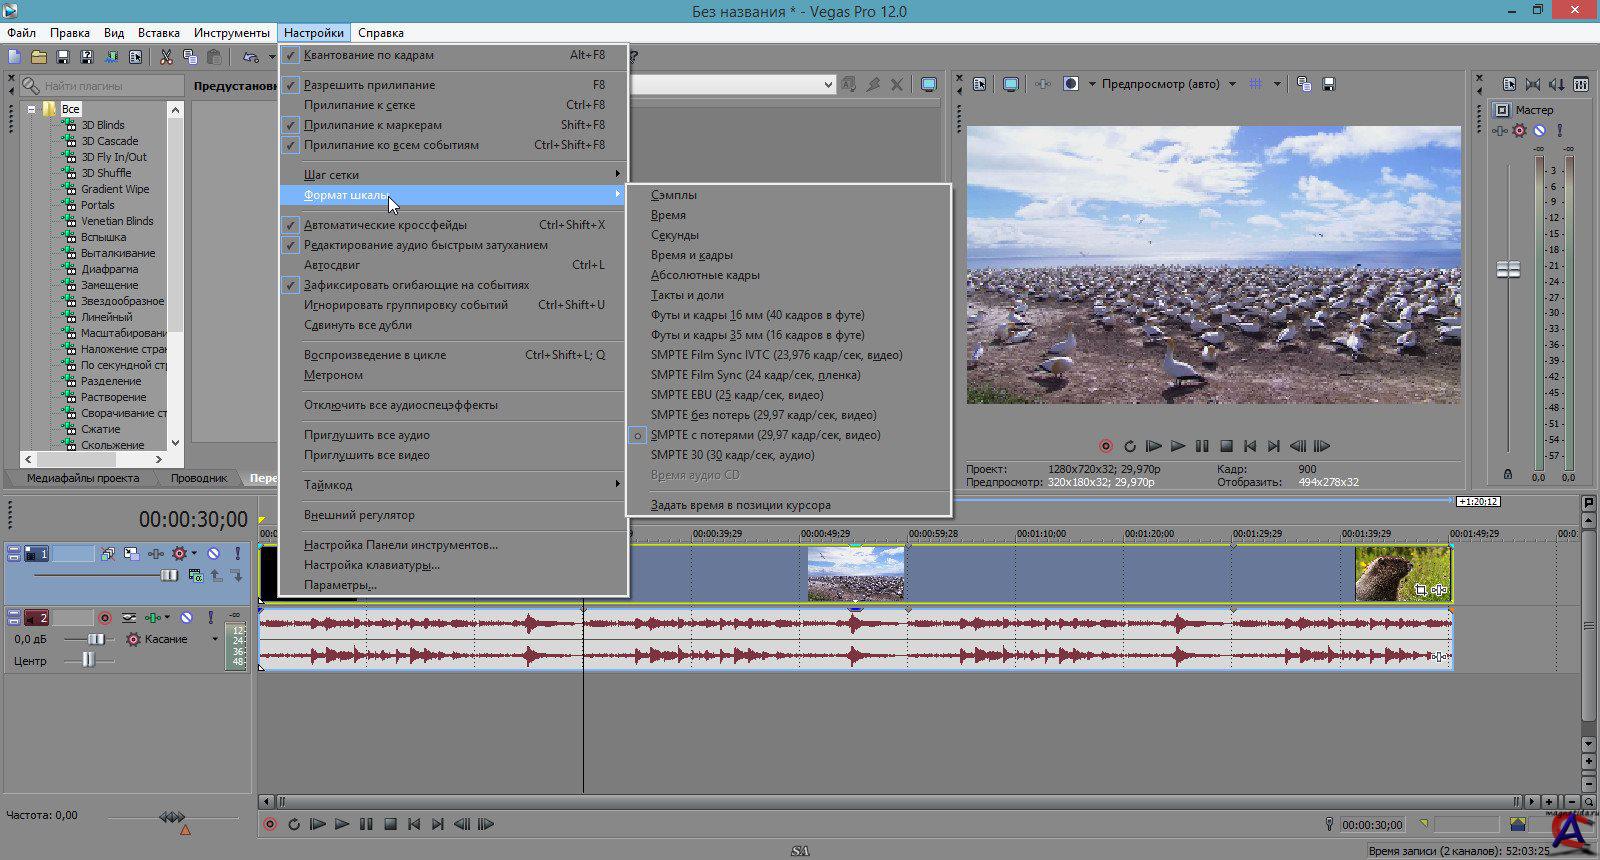Click the record button in preview transport
This screenshot has width=1600, height=860.
pos(1105,447)
